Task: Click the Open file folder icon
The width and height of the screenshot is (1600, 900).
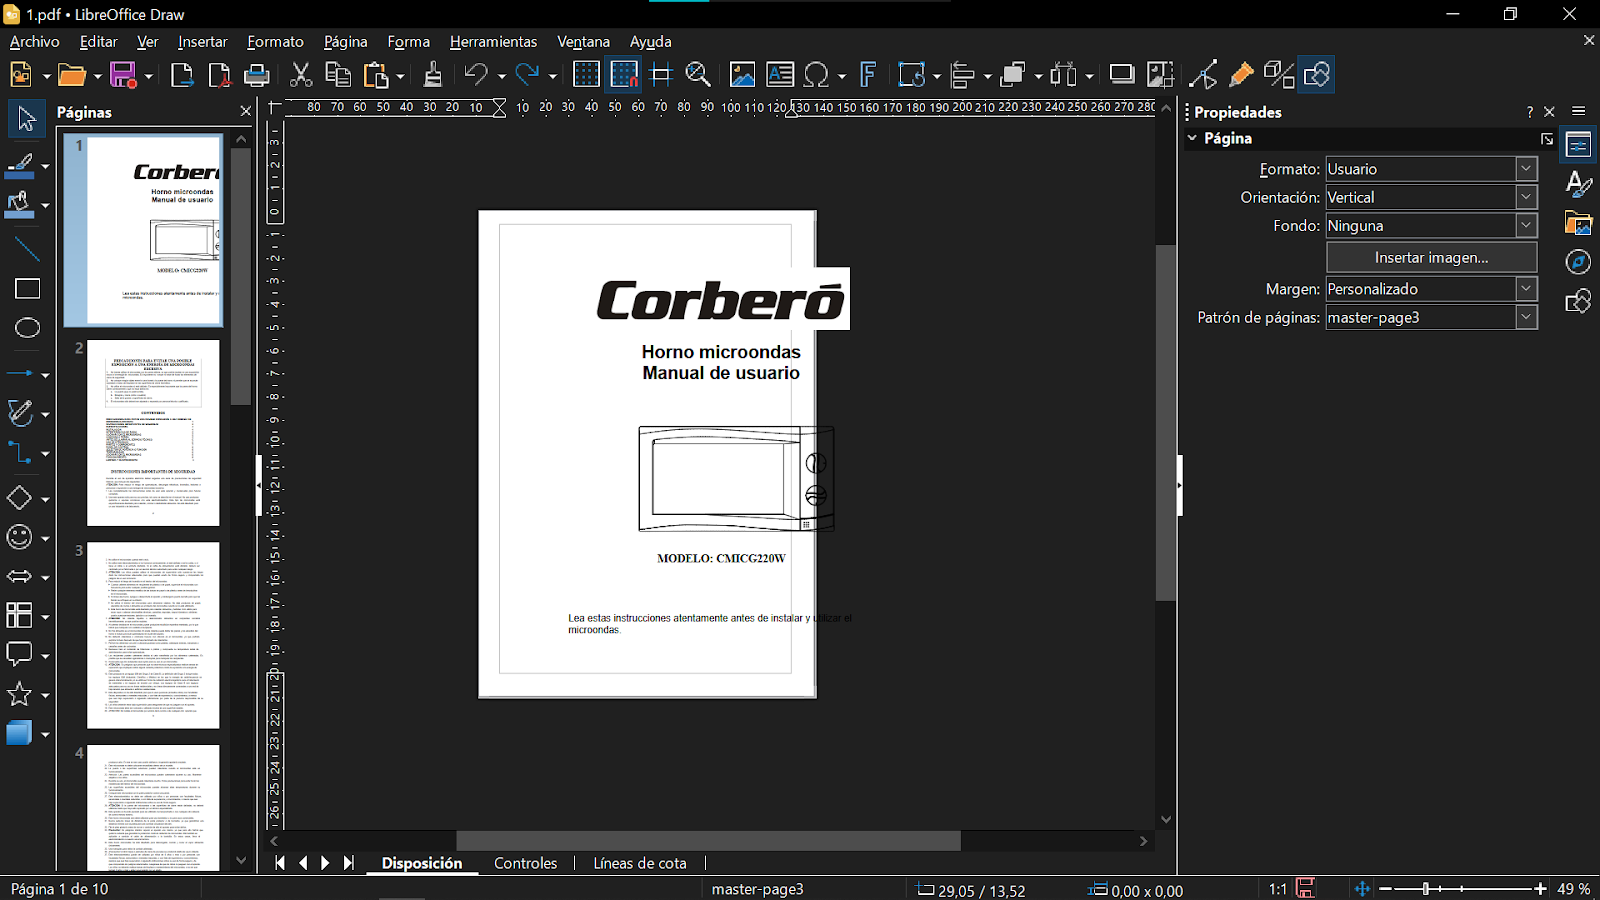Action: 71,75
